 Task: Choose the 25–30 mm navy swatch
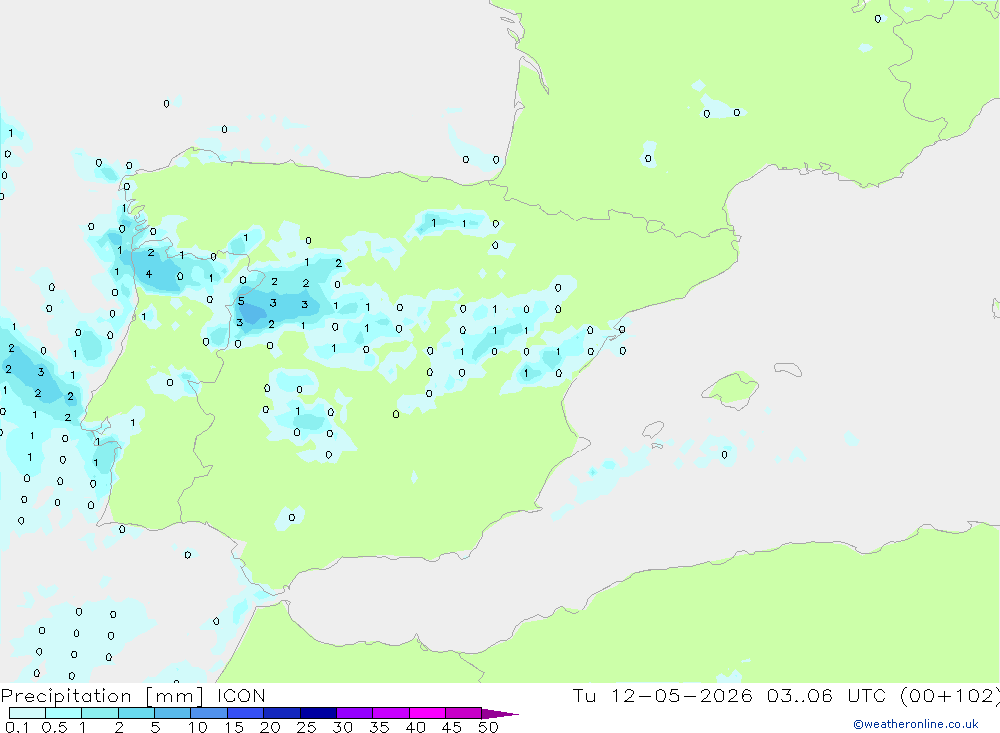pyautogui.click(x=318, y=713)
